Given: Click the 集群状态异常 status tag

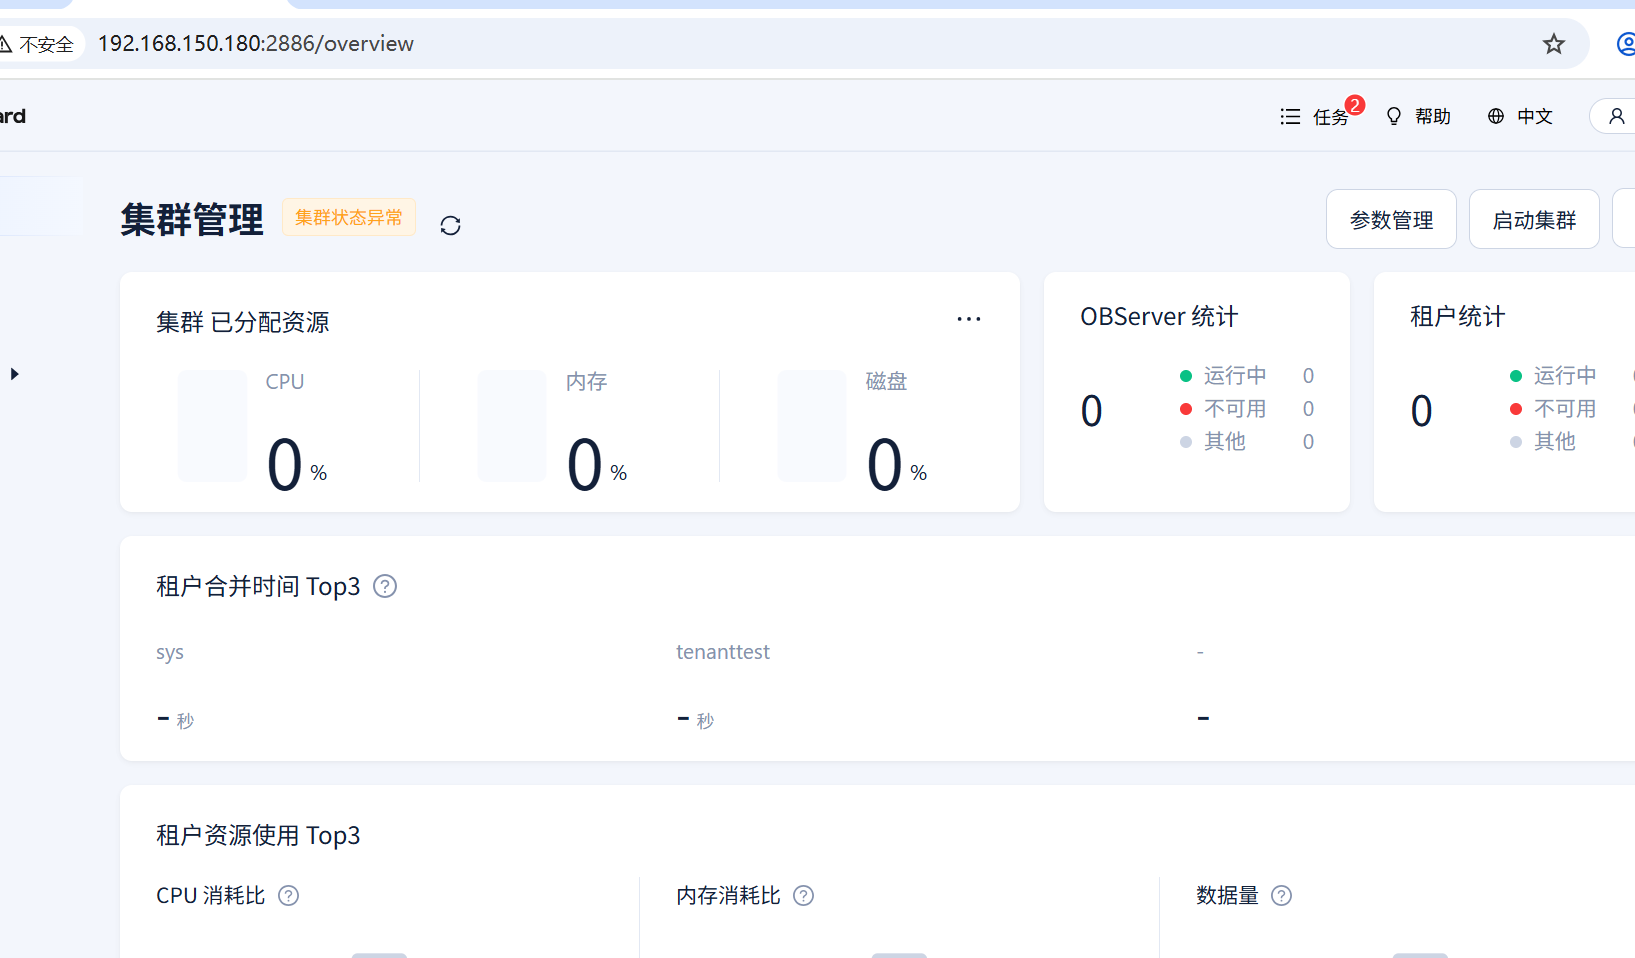Looking at the screenshot, I should [x=348, y=217].
